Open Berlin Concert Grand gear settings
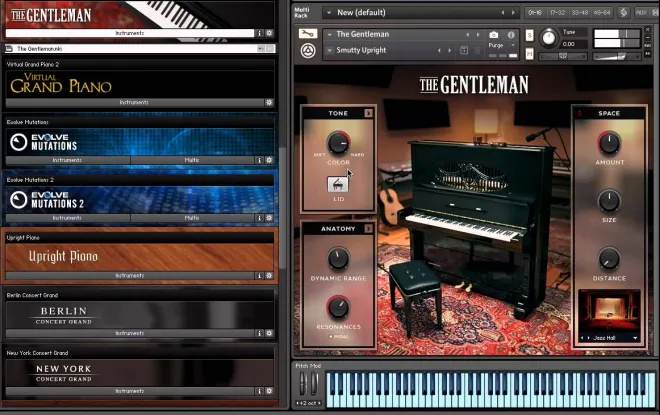 269,333
